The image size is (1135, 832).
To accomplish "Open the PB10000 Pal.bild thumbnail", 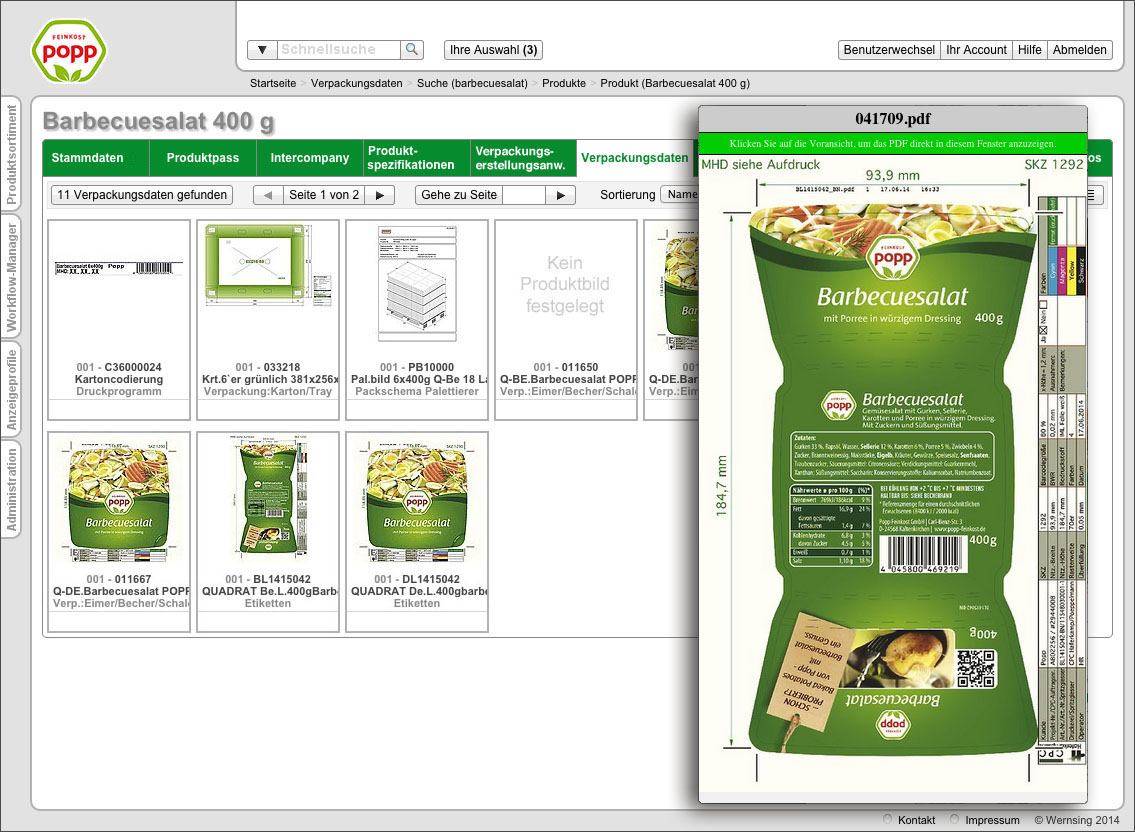I will [417, 319].
